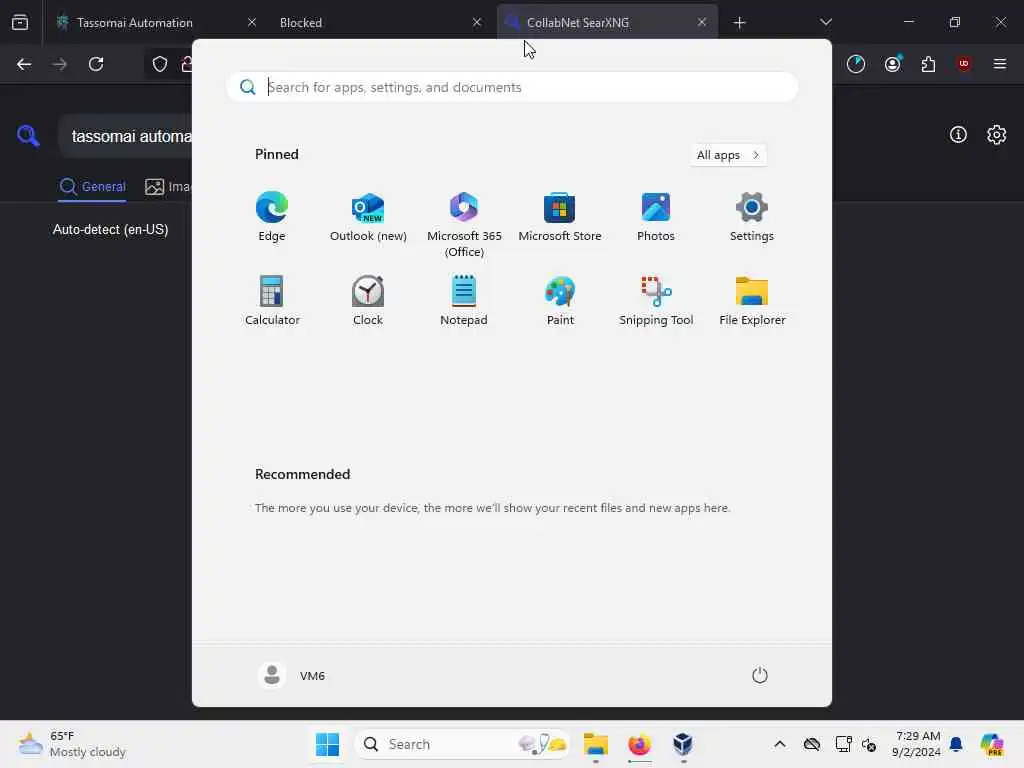Screen dimensions: 1024x768
Task: Click the tassomai automa search query field
Action: pos(127,136)
